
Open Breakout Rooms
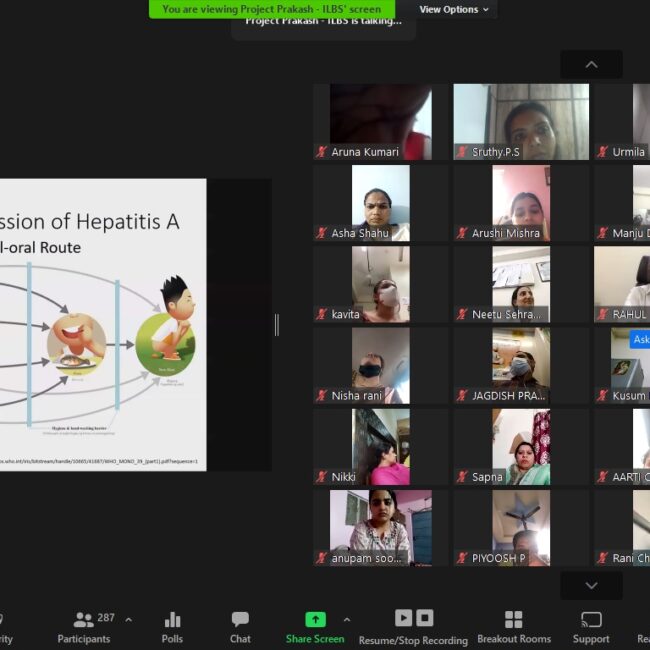coord(513,627)
